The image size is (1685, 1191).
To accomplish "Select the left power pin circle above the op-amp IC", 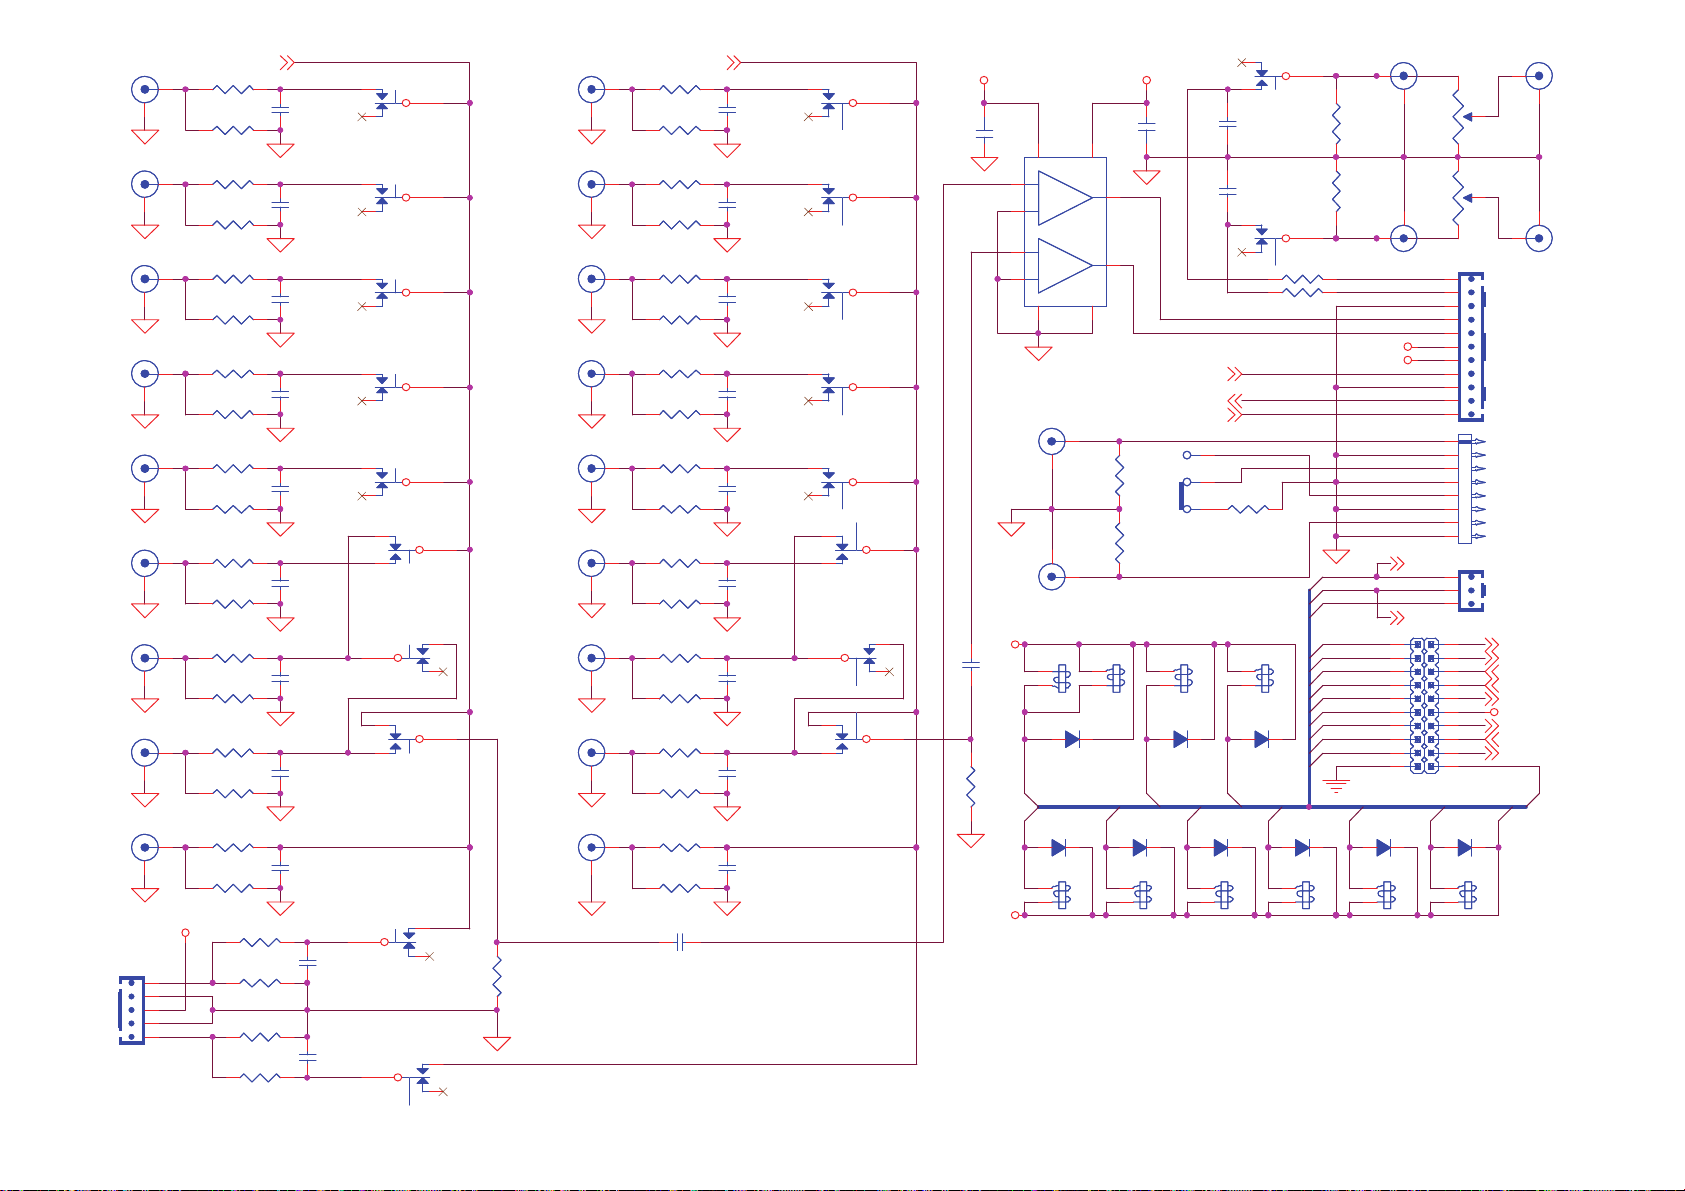I will click(x=984, y=80).
